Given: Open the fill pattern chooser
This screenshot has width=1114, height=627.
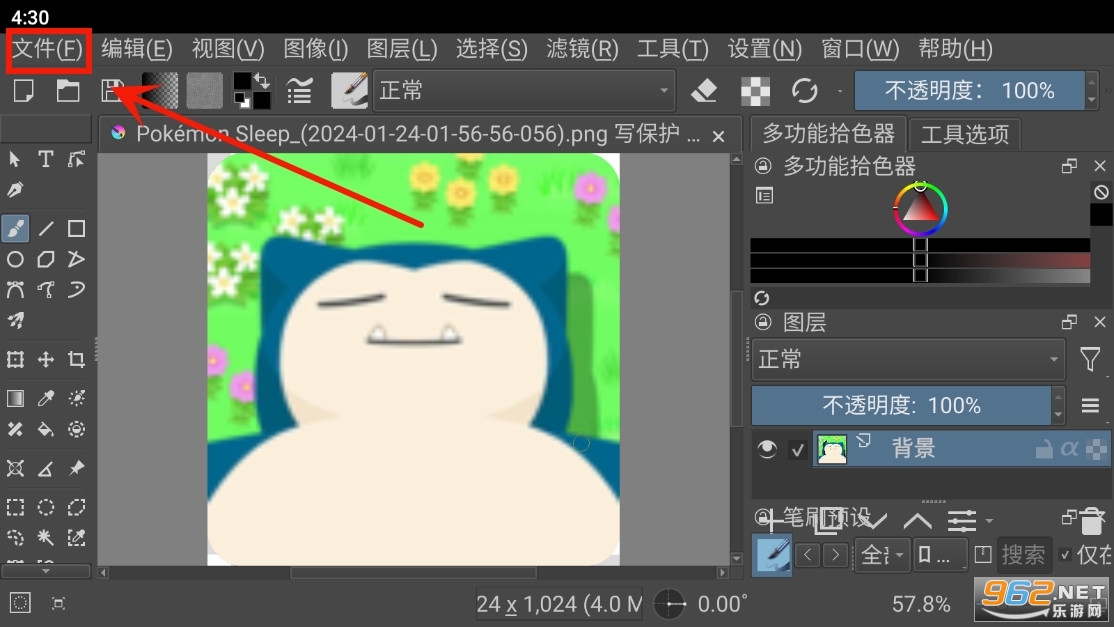Looking at the screenshot, I should click(x=205, y=91).
